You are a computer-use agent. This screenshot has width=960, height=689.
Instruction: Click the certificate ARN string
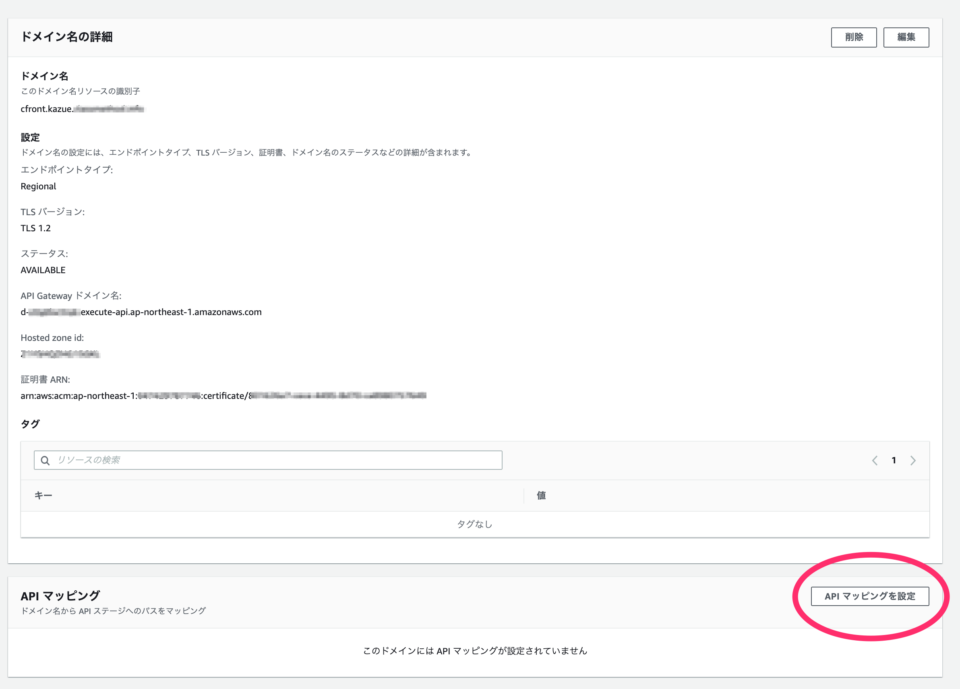[x=223, y=396]
